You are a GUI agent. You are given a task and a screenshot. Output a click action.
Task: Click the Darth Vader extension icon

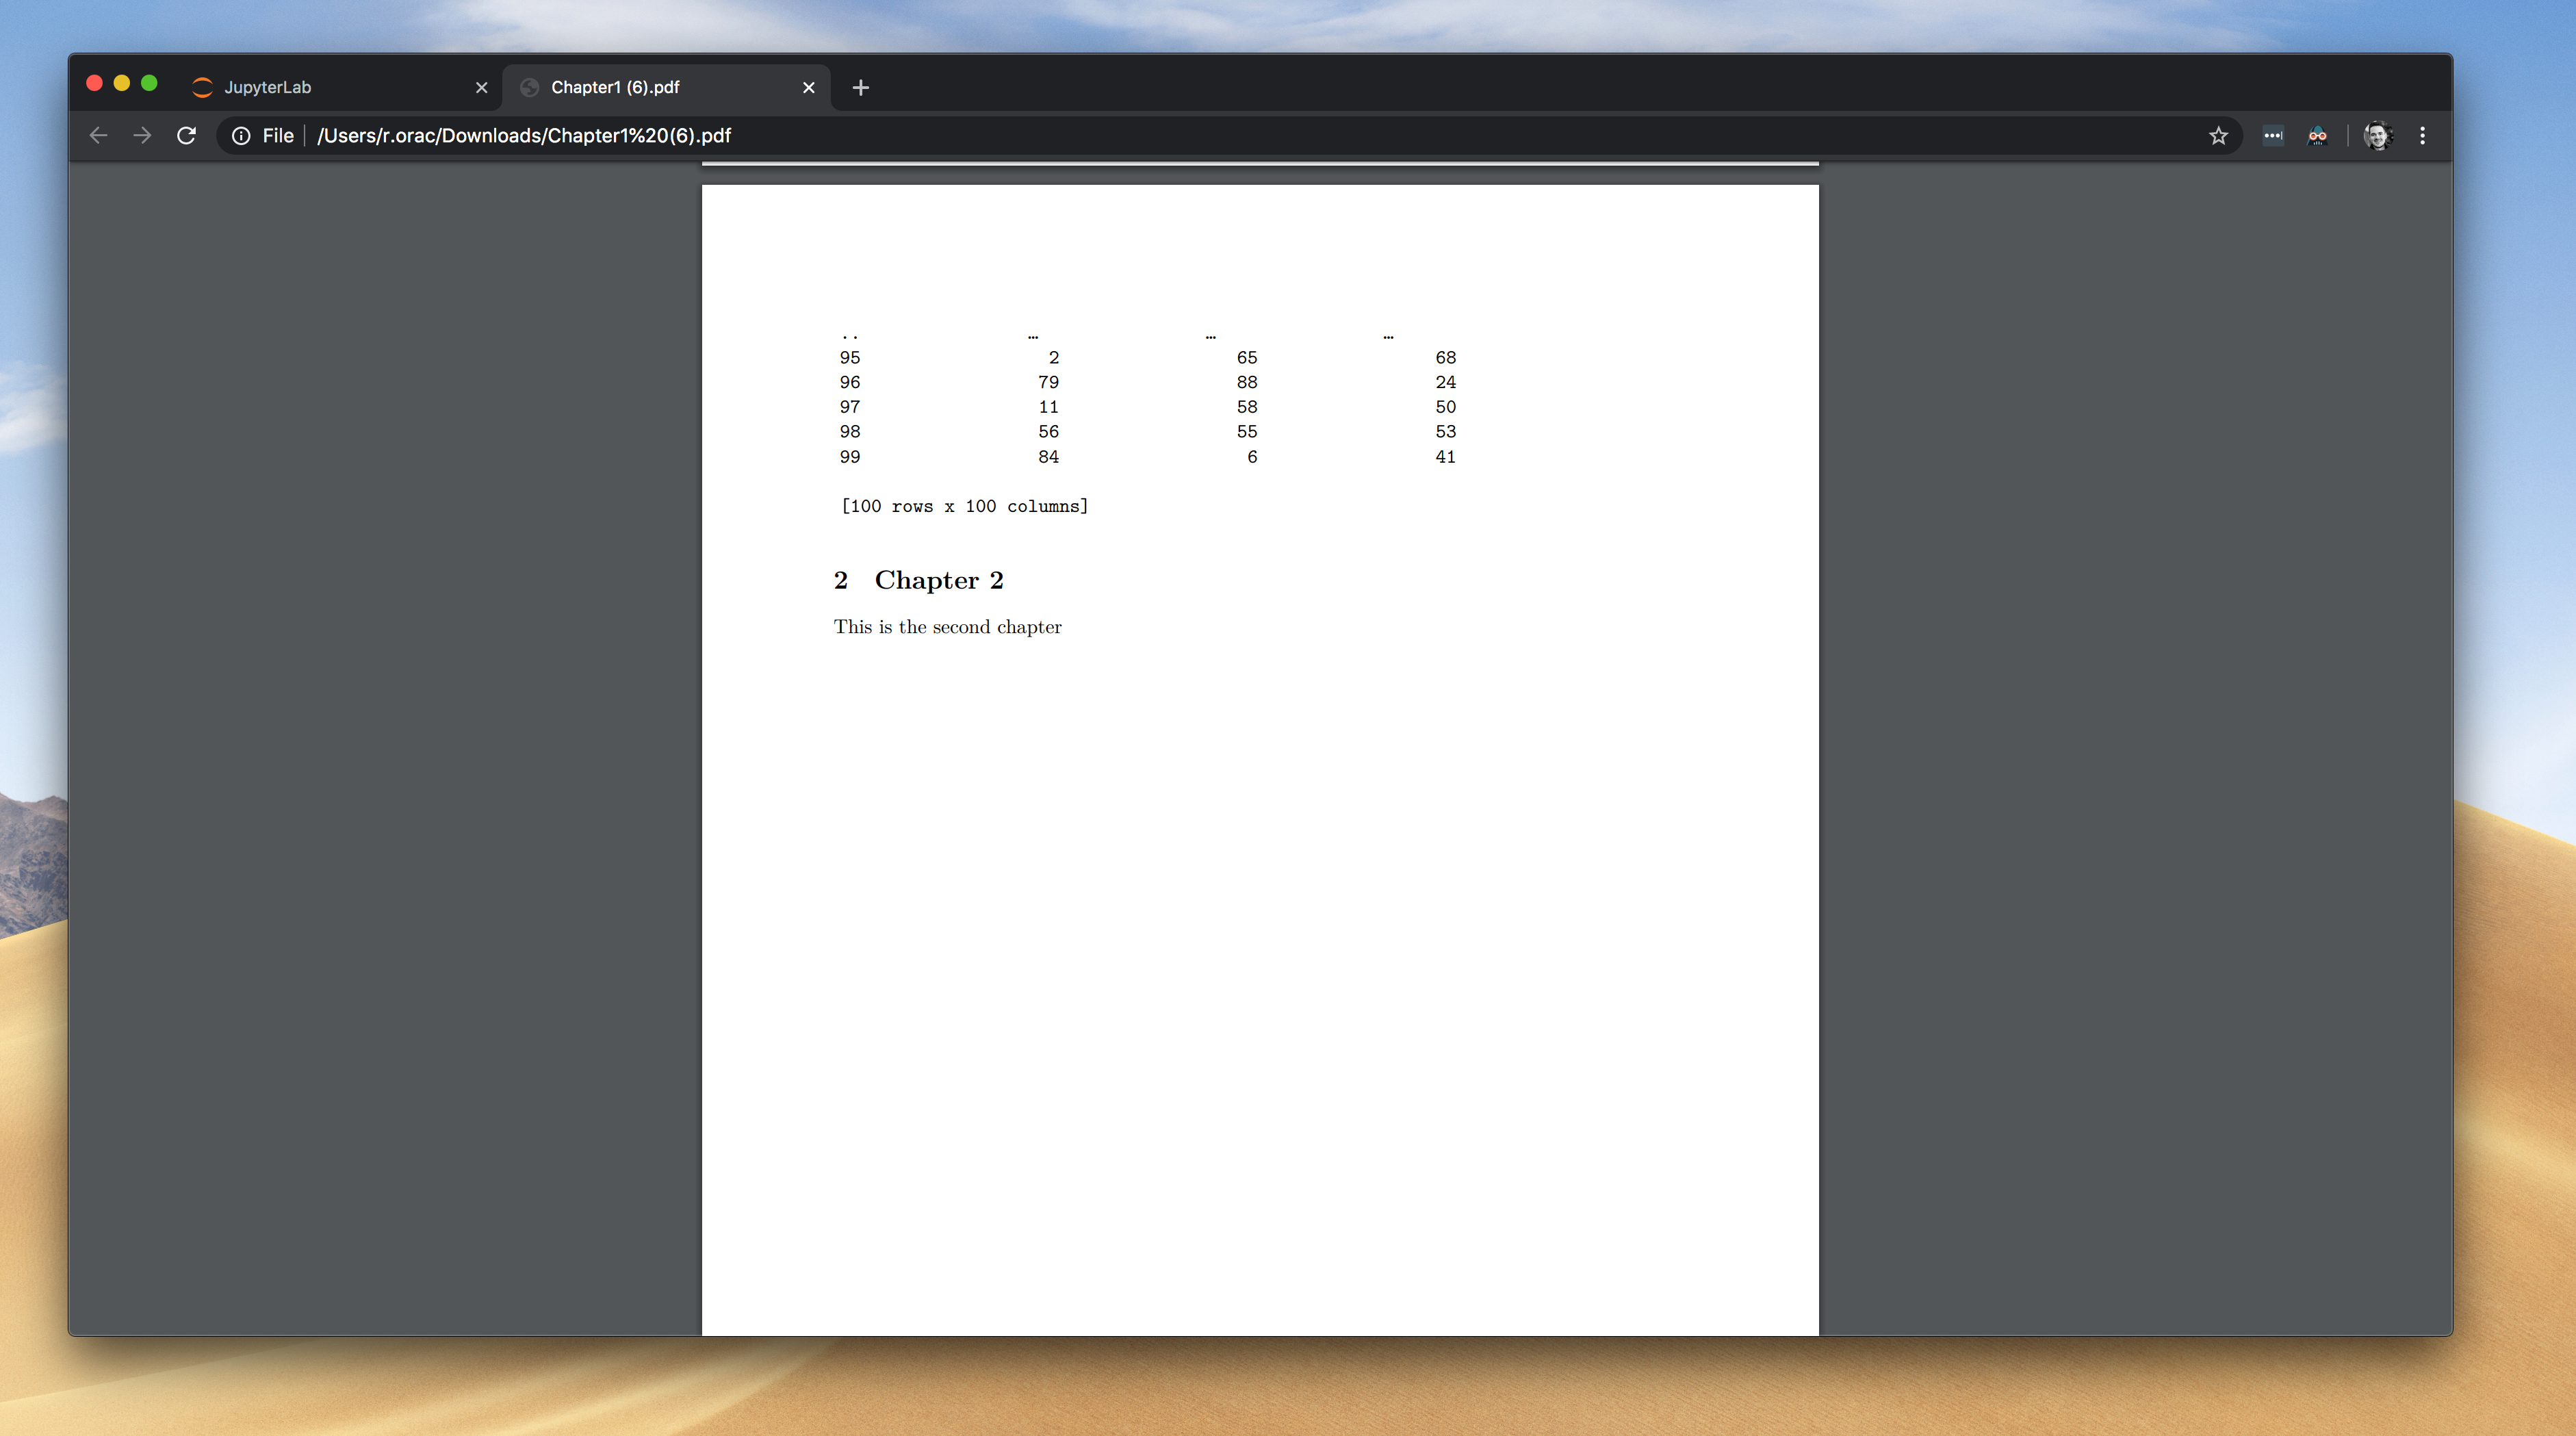coord(2318,135)
